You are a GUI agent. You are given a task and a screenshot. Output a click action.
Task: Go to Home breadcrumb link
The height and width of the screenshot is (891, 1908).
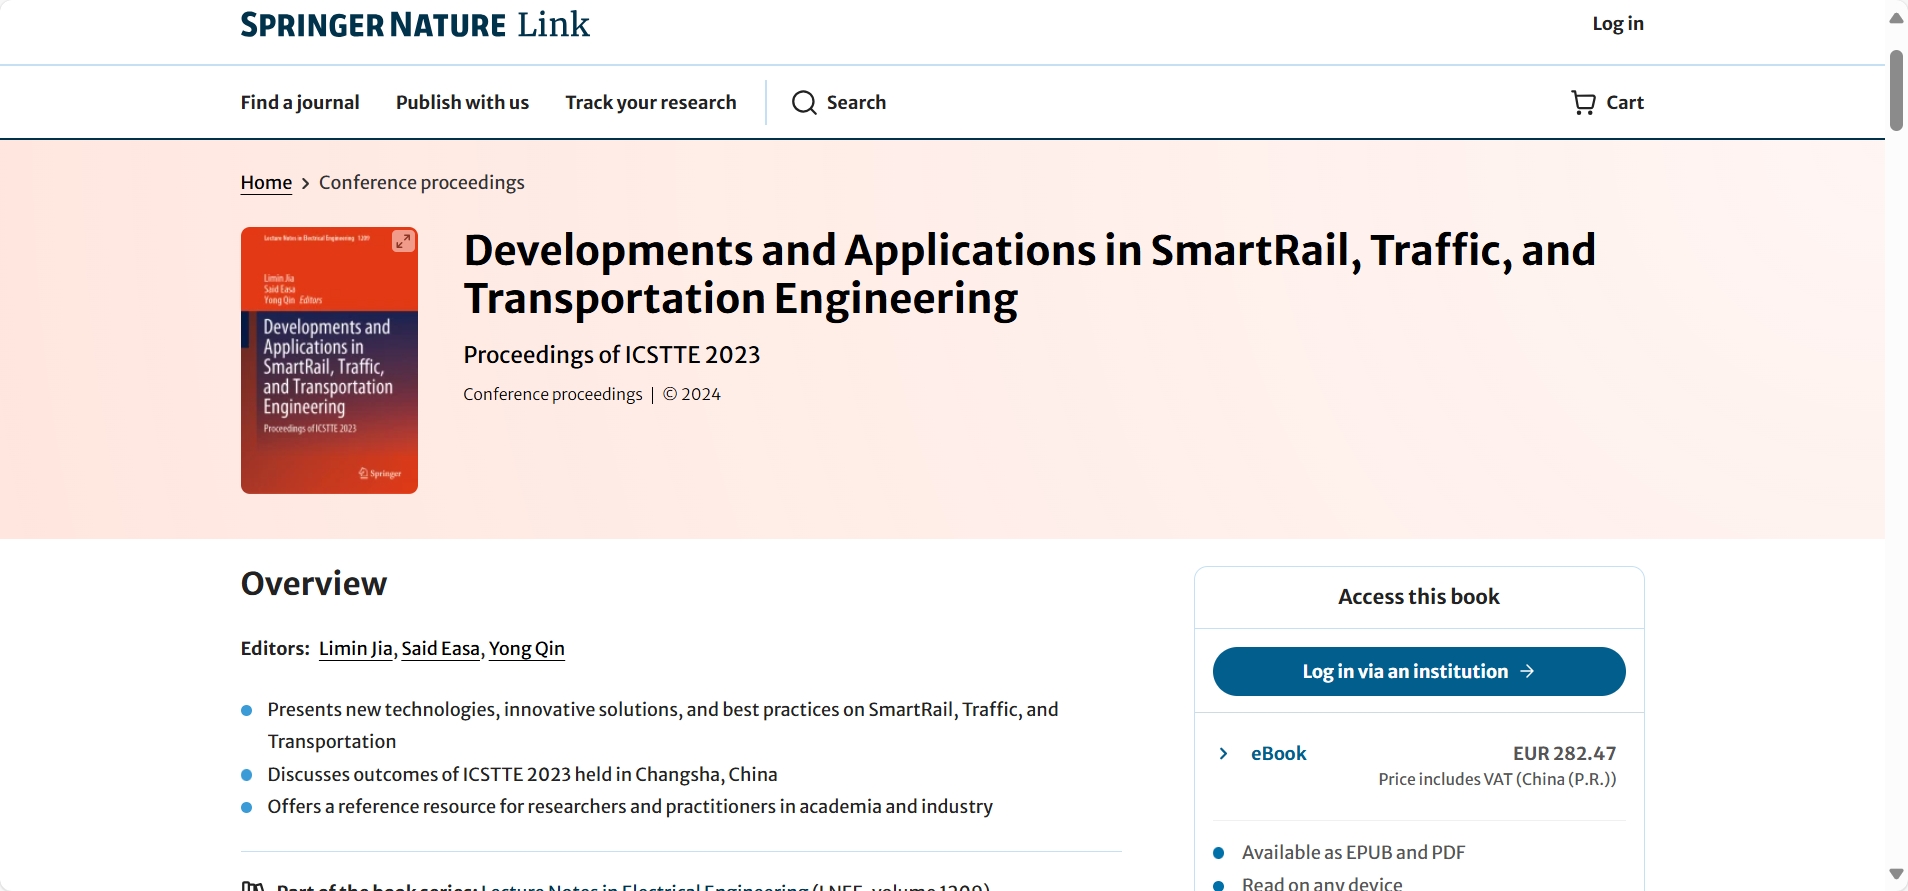click(266, 182)
